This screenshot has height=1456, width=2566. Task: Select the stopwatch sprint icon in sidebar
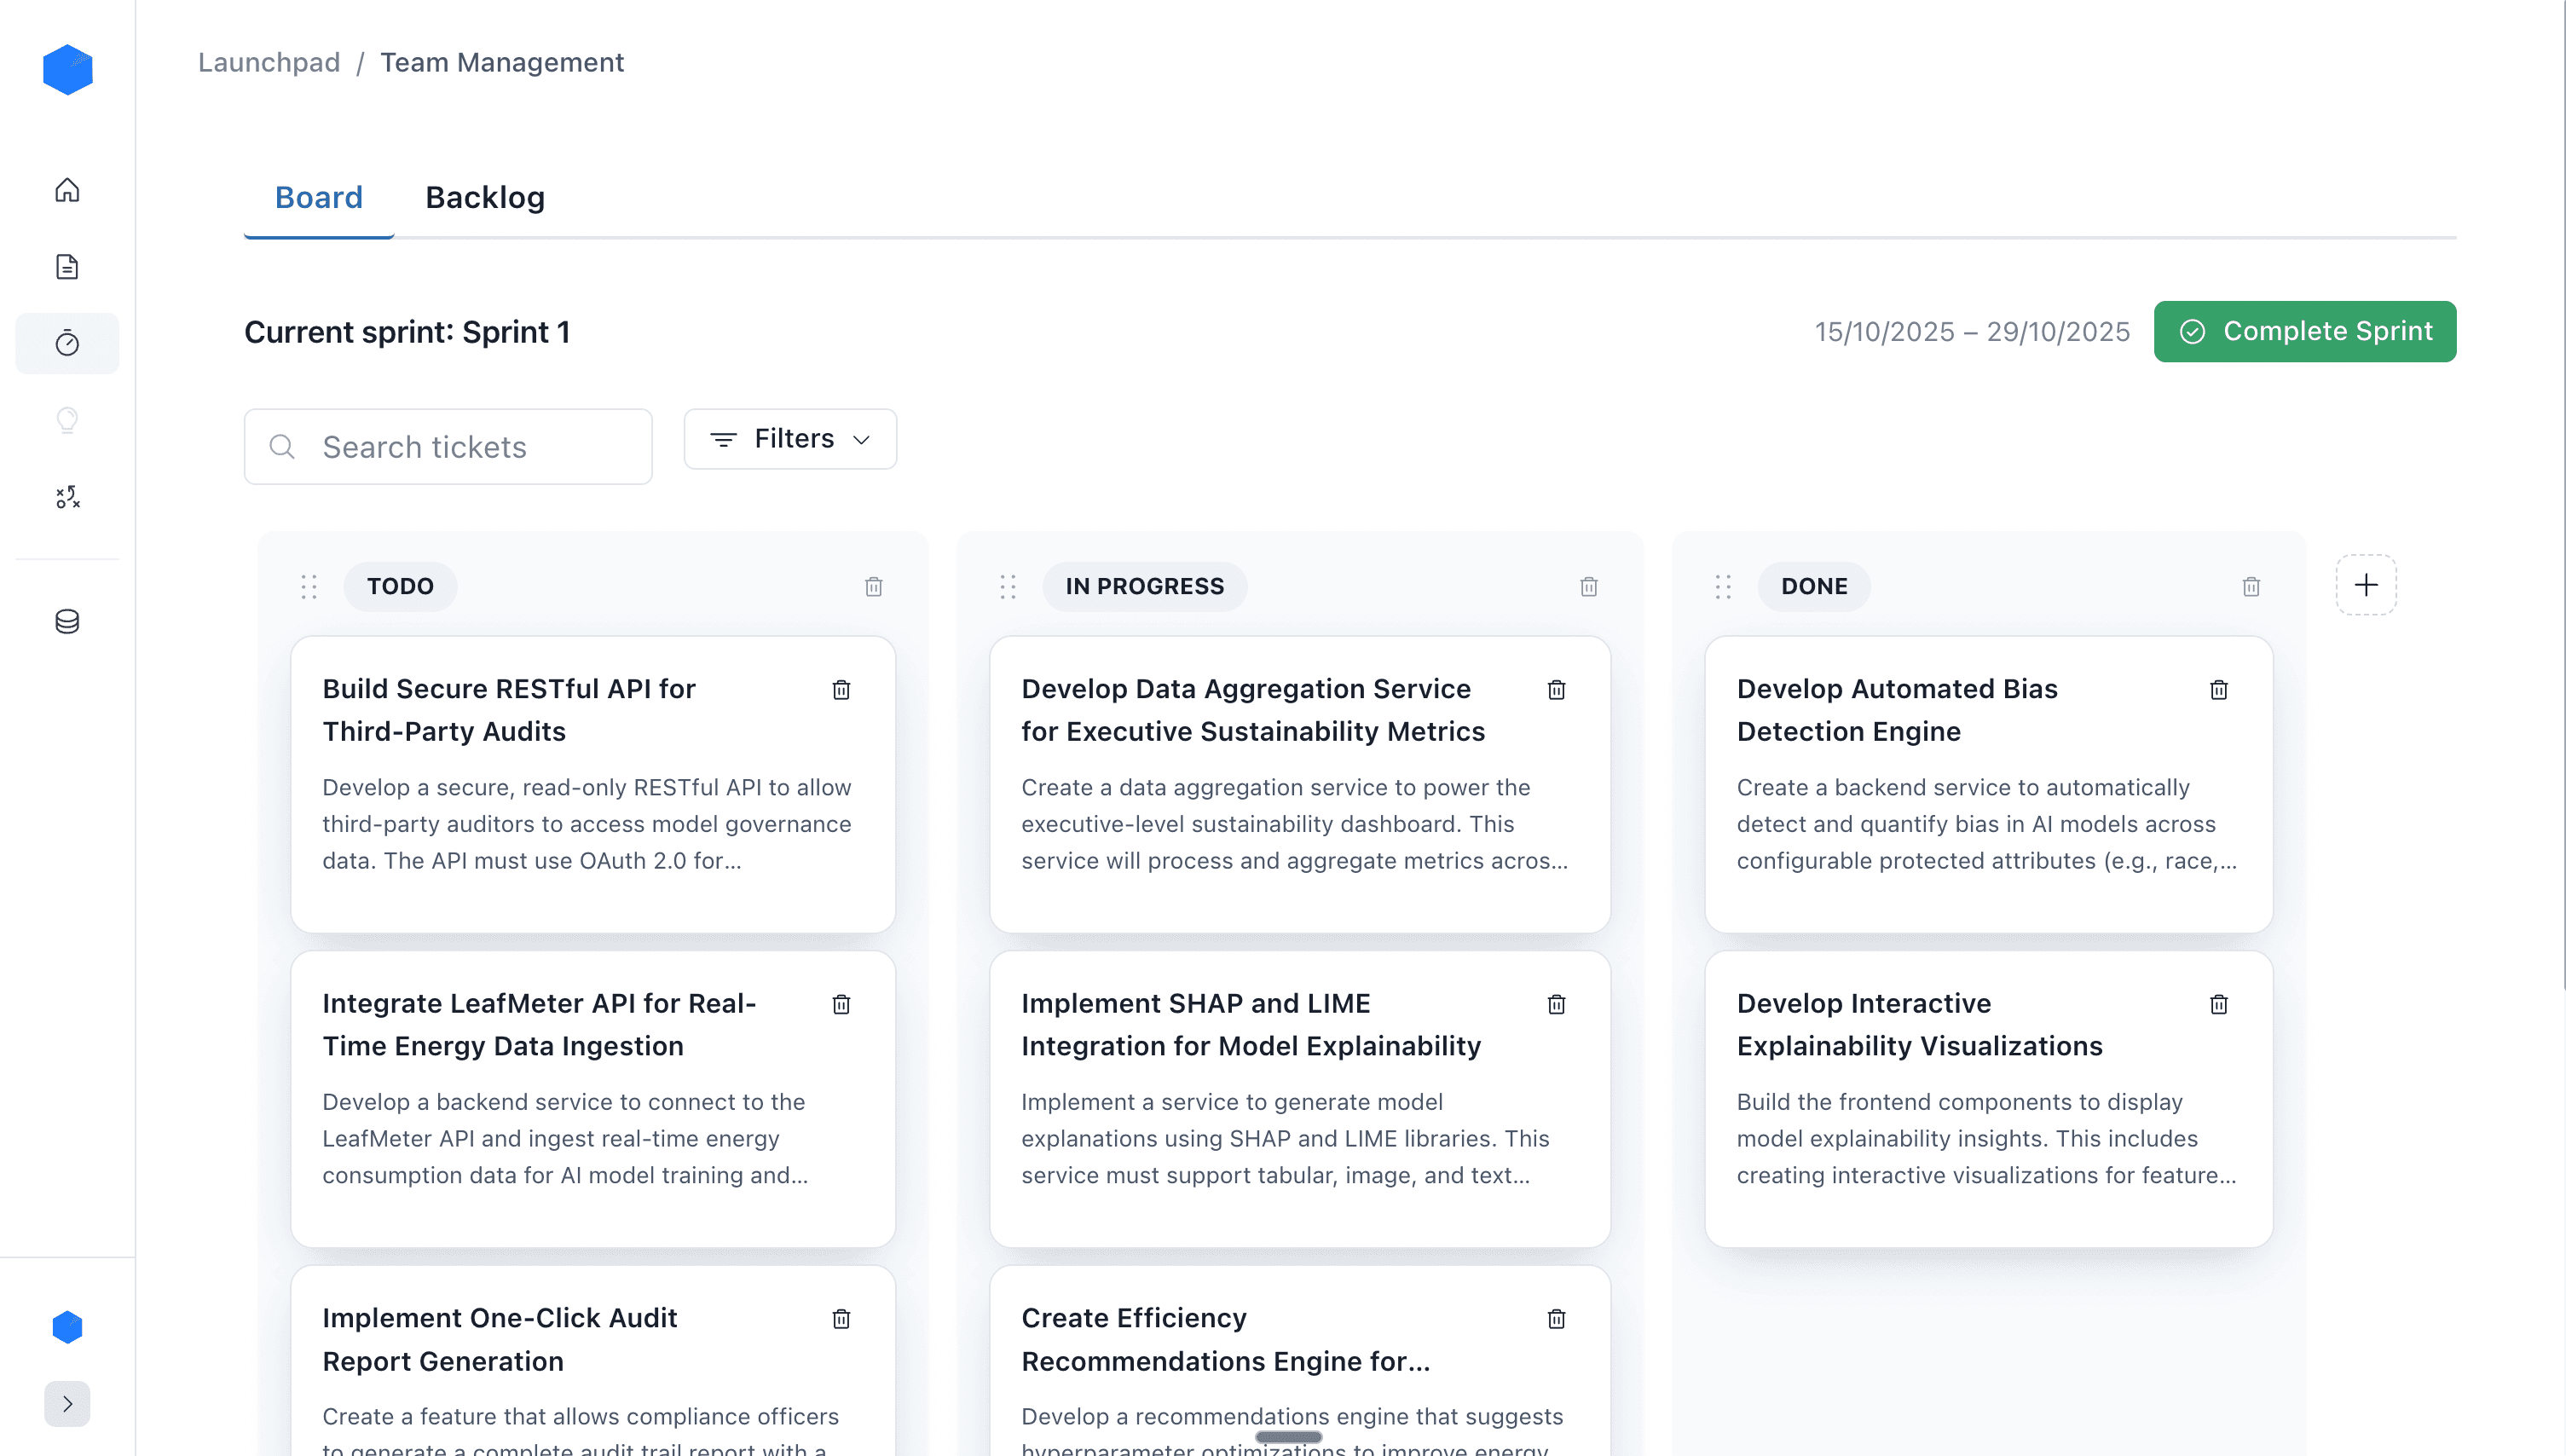pos(67,343)
